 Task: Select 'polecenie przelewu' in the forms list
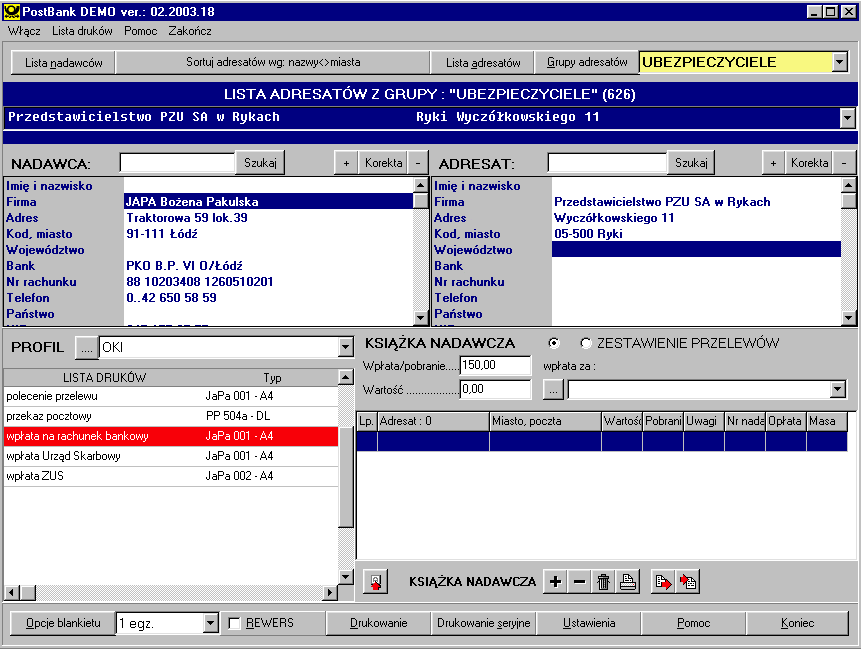click(x=171, y=396)
